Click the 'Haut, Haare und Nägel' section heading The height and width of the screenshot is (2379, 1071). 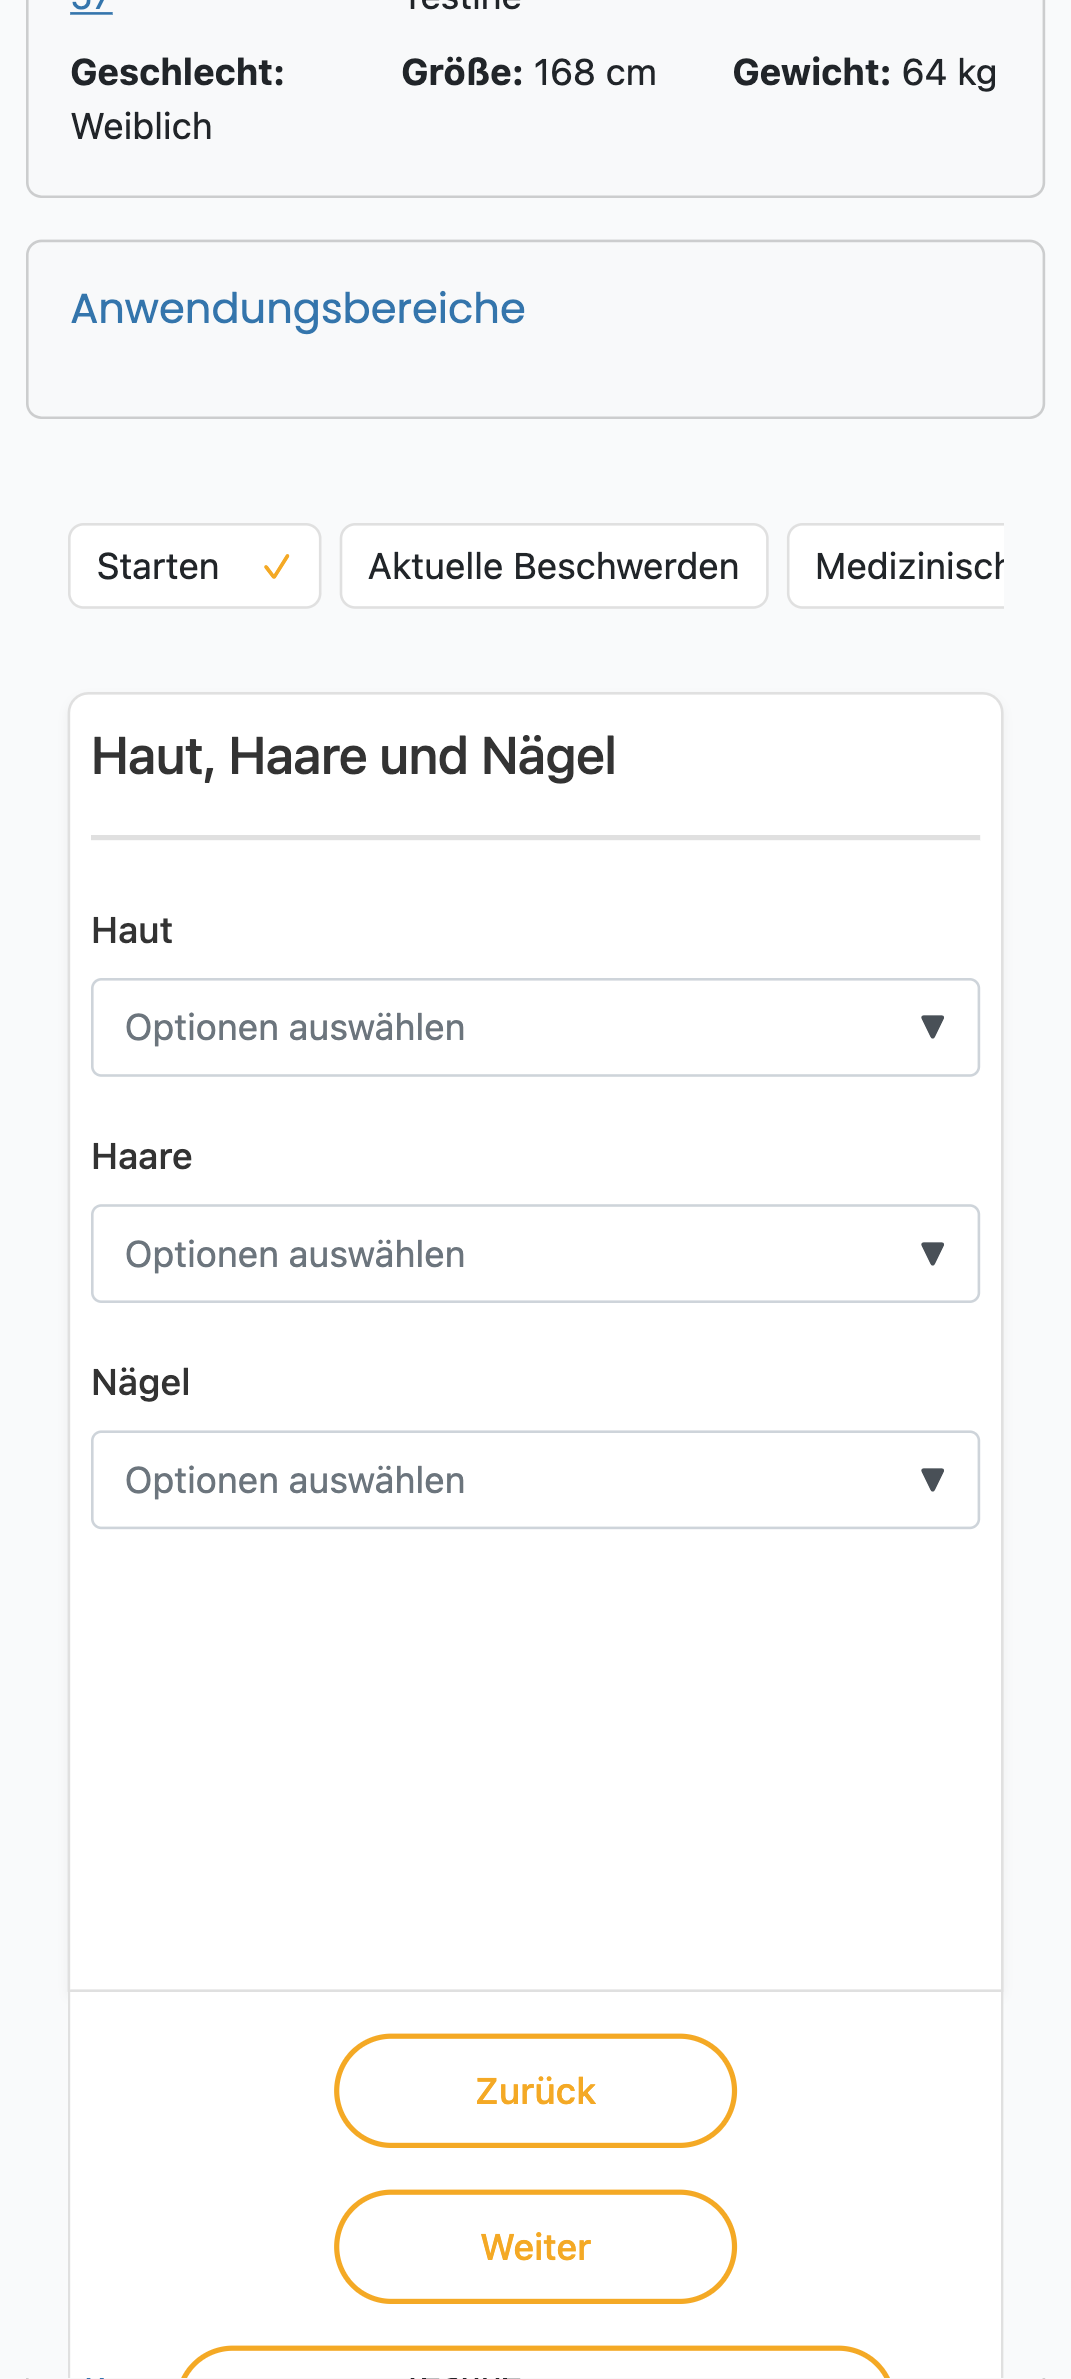(x=354, y=756)
